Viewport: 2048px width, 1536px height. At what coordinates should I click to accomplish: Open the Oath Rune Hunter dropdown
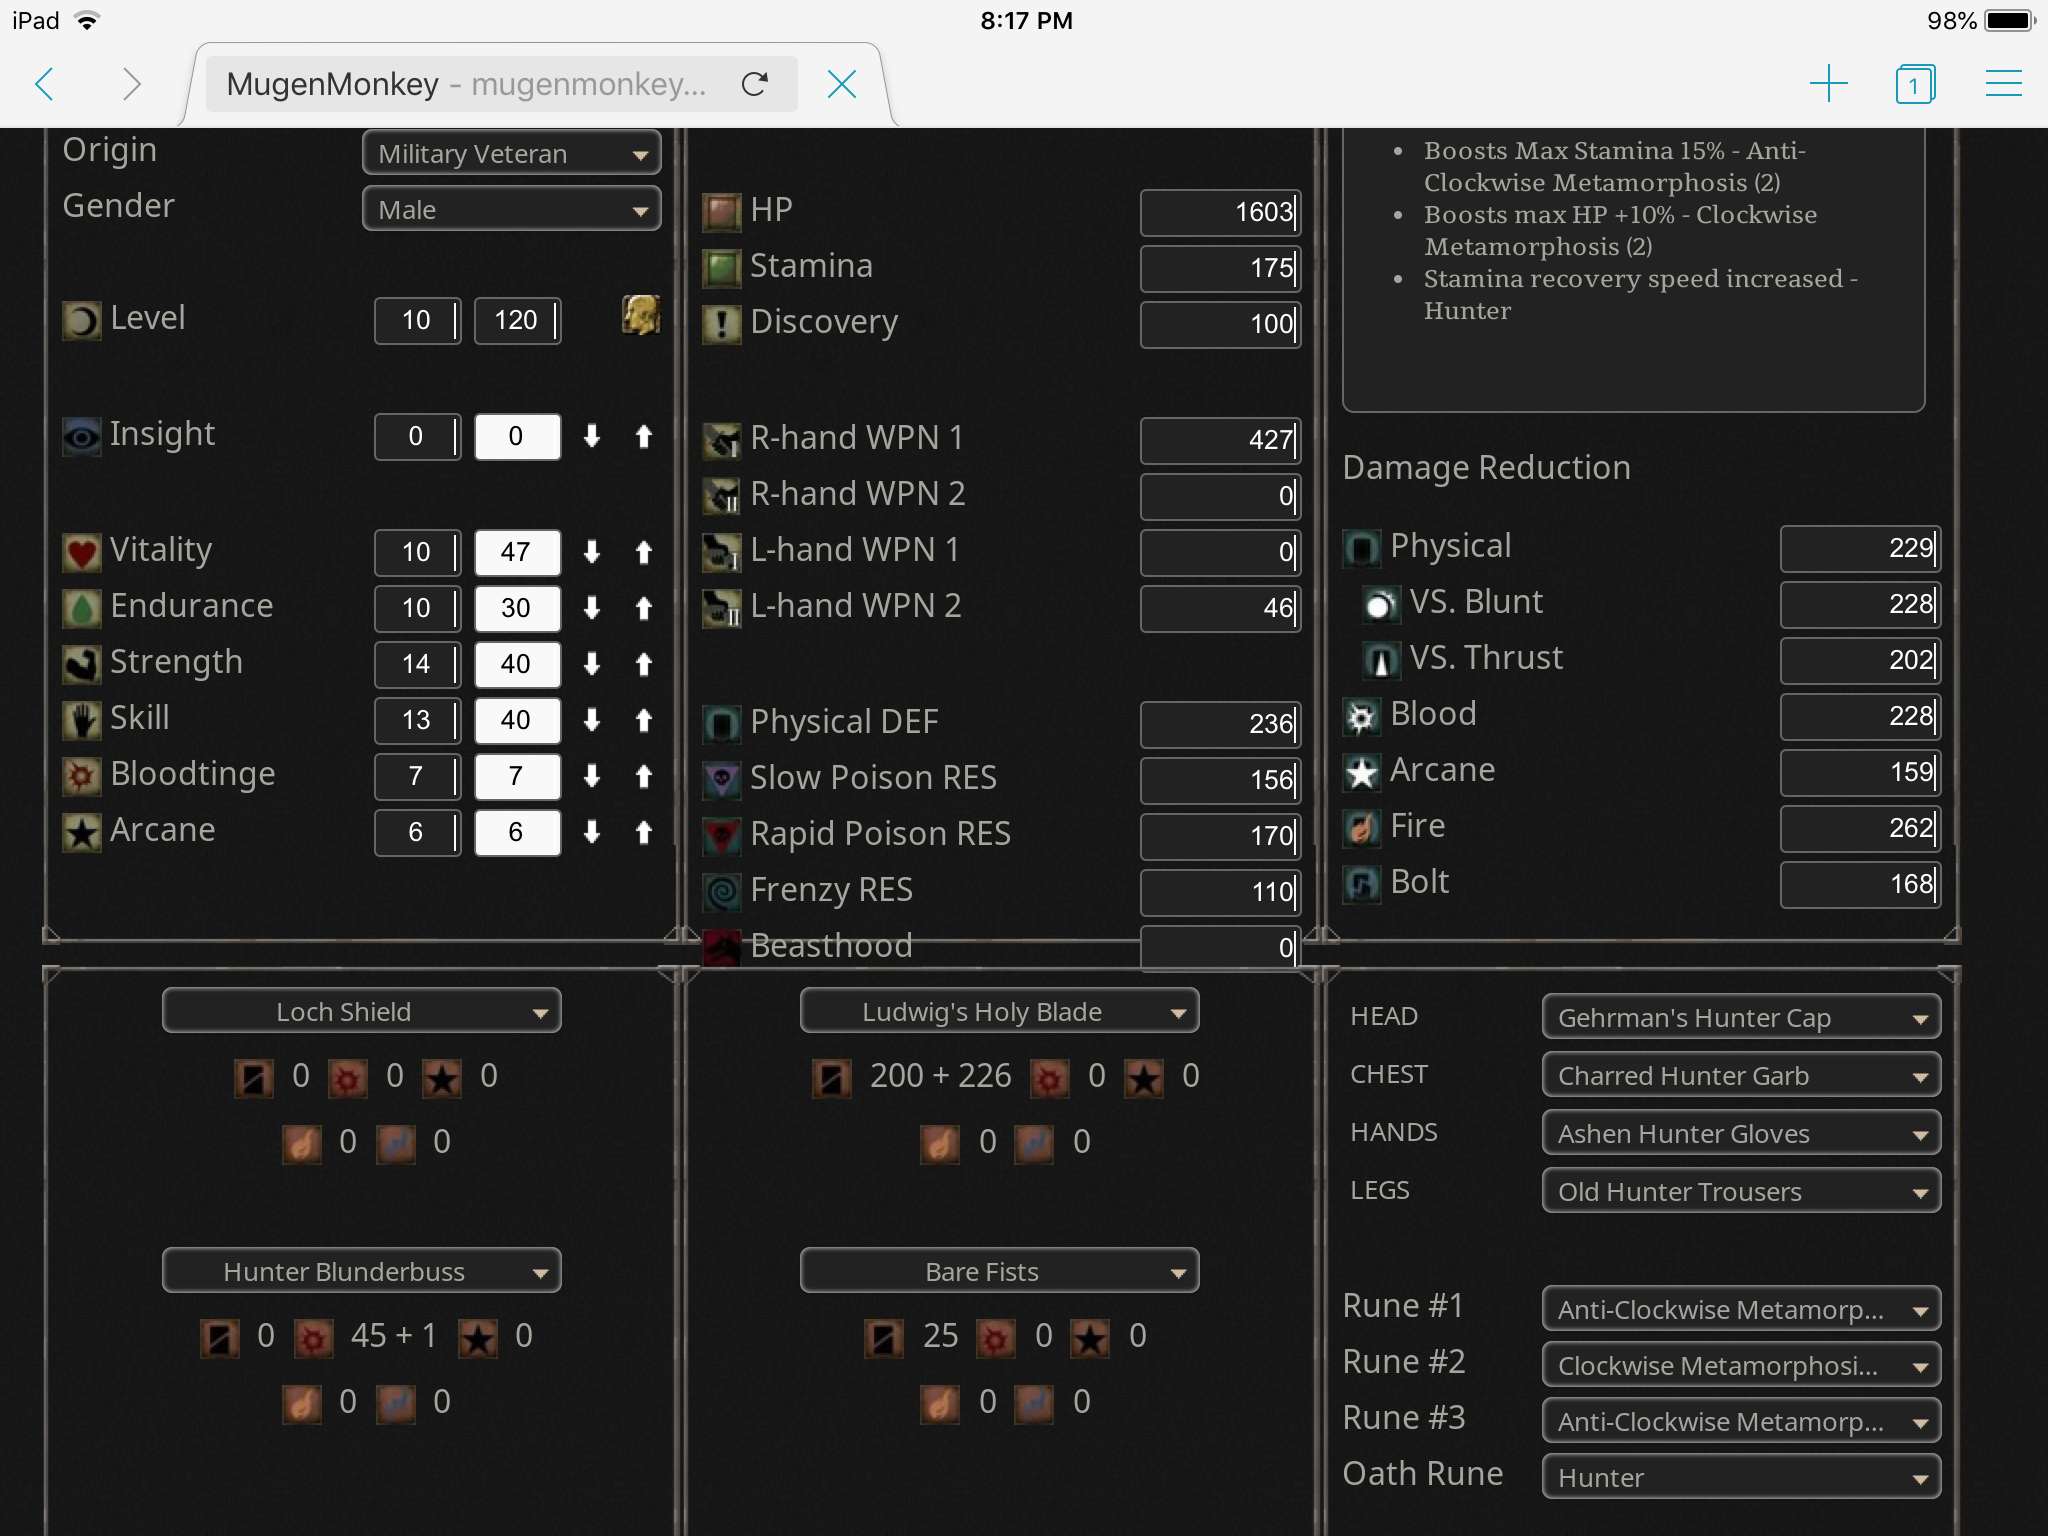[1740, 1478]
